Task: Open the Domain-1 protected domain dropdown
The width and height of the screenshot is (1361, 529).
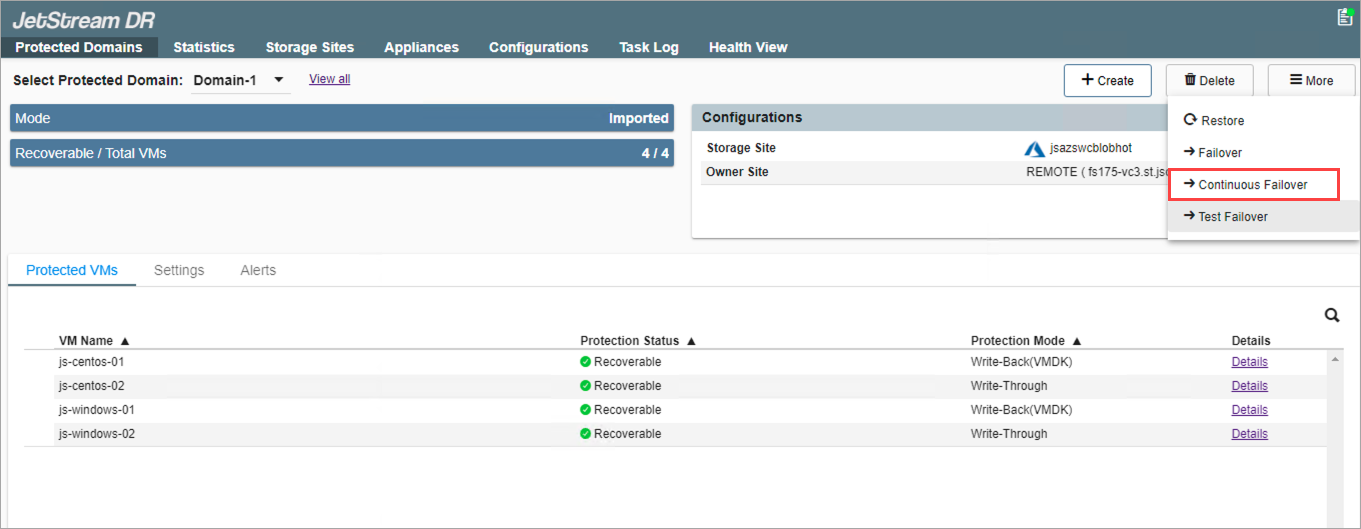Action: click(278, 80)
